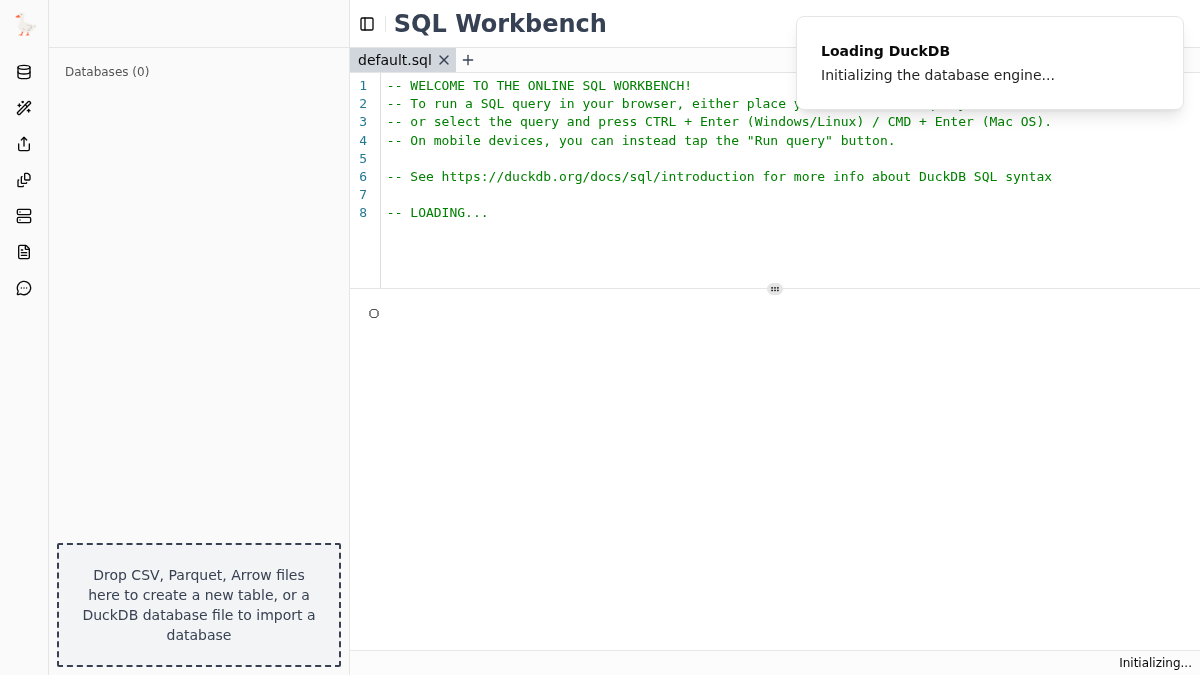Close the default.sql tab

[x=444, y=60]
